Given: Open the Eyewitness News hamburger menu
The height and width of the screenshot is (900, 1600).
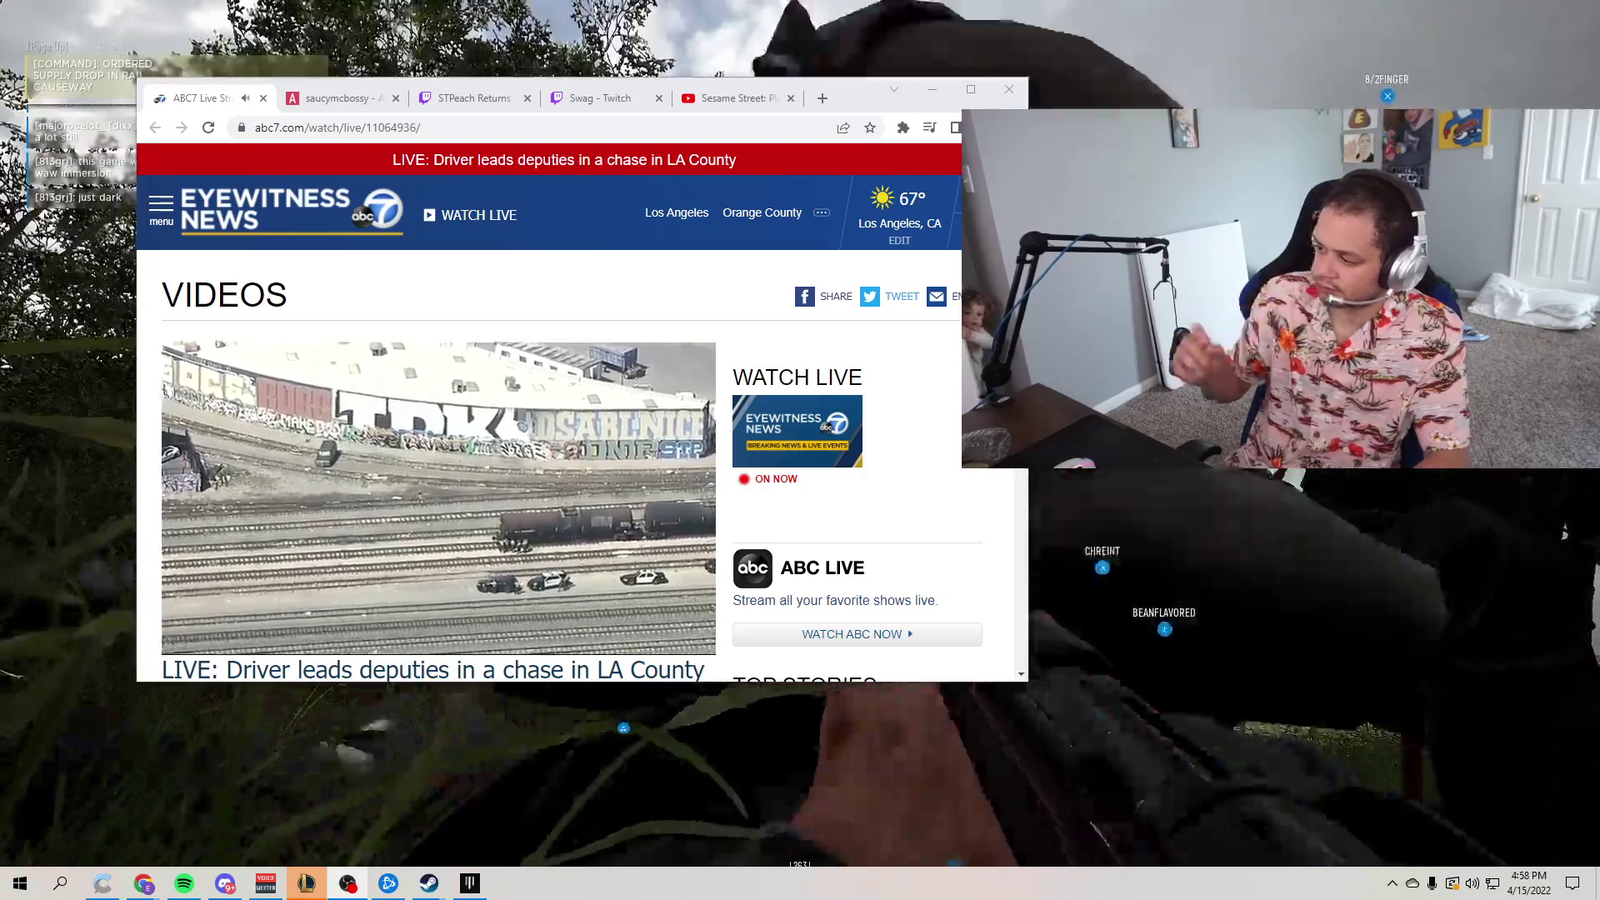Looking at the screenshot, I should pyautogui.click(x=161, y=210).
